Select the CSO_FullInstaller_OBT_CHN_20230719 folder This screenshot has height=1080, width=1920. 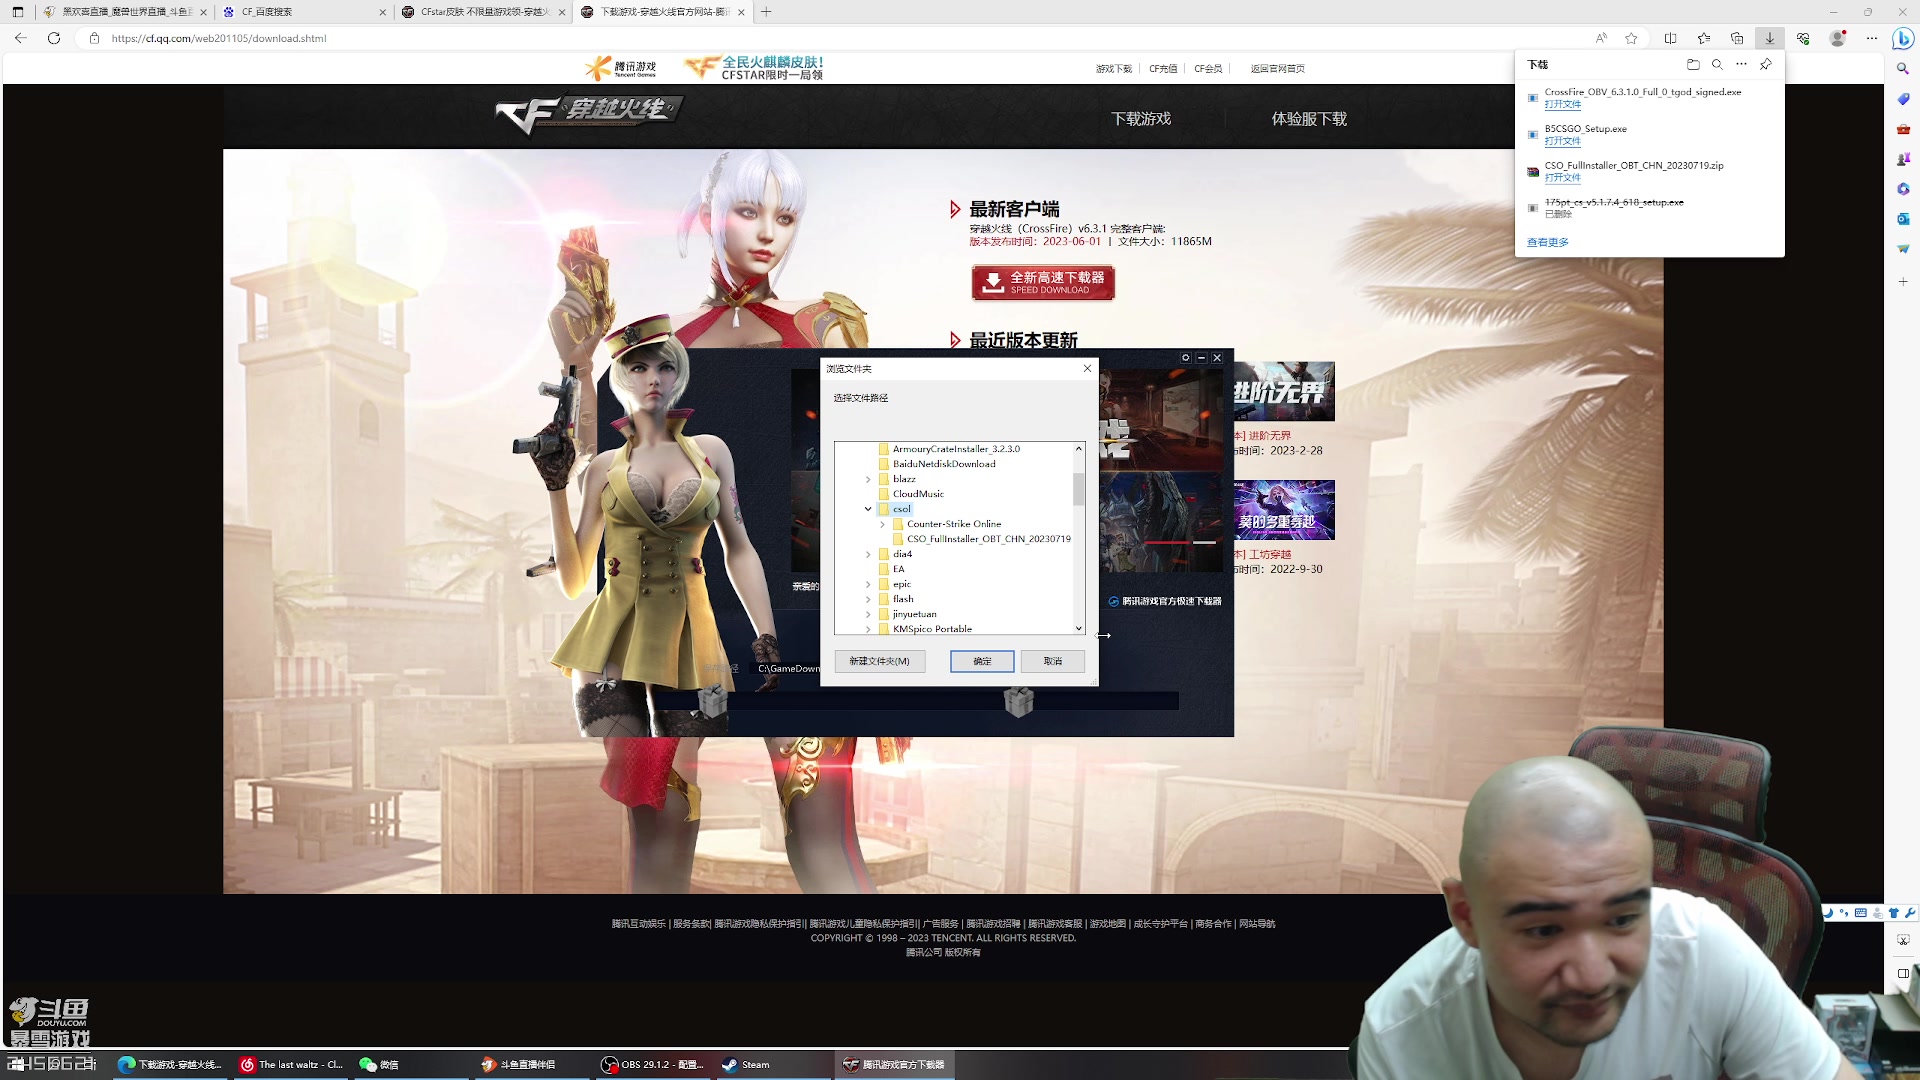pos(988,539)
